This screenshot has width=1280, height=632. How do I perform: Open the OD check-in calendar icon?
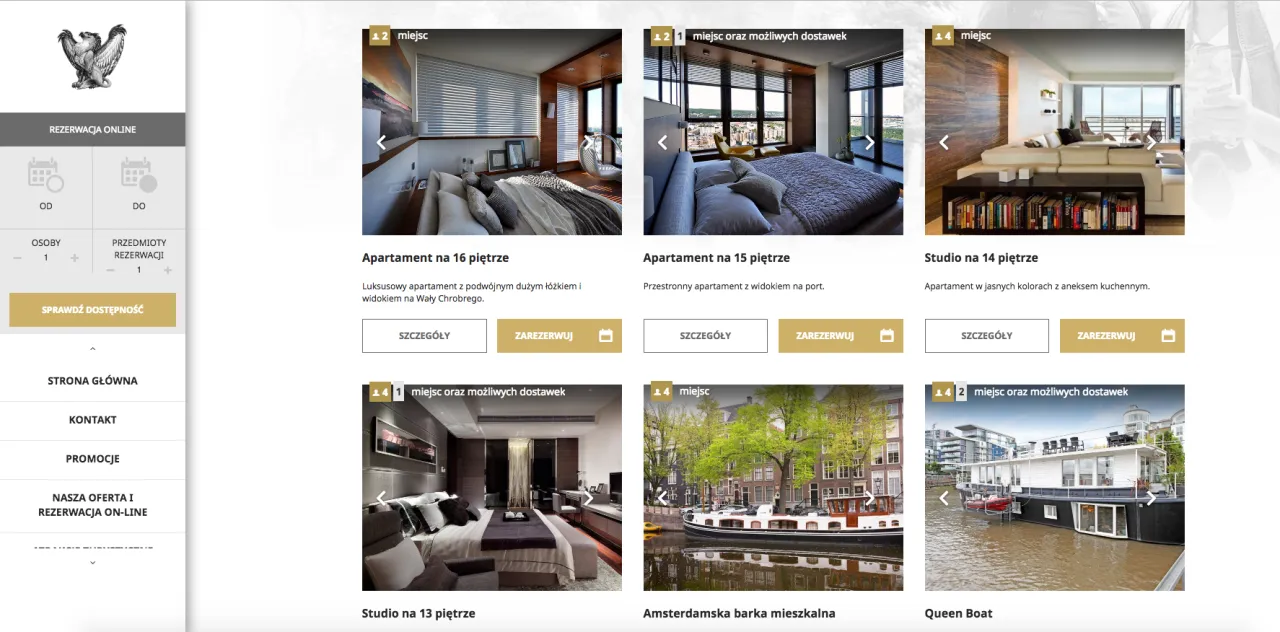pyautogui.click(x=46, y=175)
